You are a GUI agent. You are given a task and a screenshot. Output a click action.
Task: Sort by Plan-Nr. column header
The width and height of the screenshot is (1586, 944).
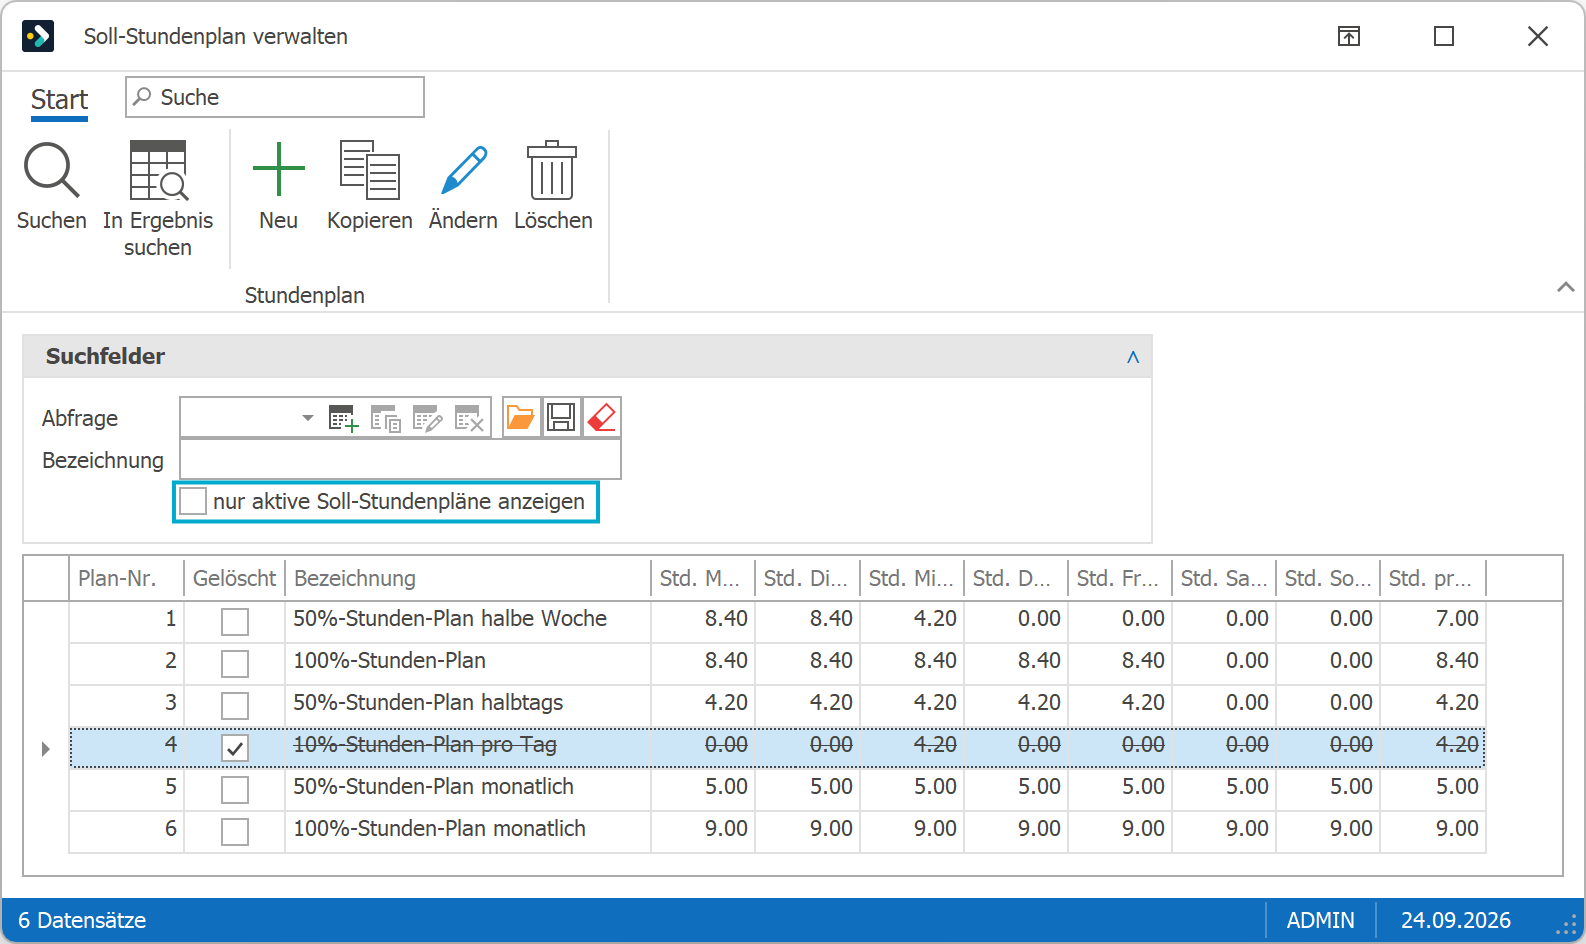[x=126, y=578]
